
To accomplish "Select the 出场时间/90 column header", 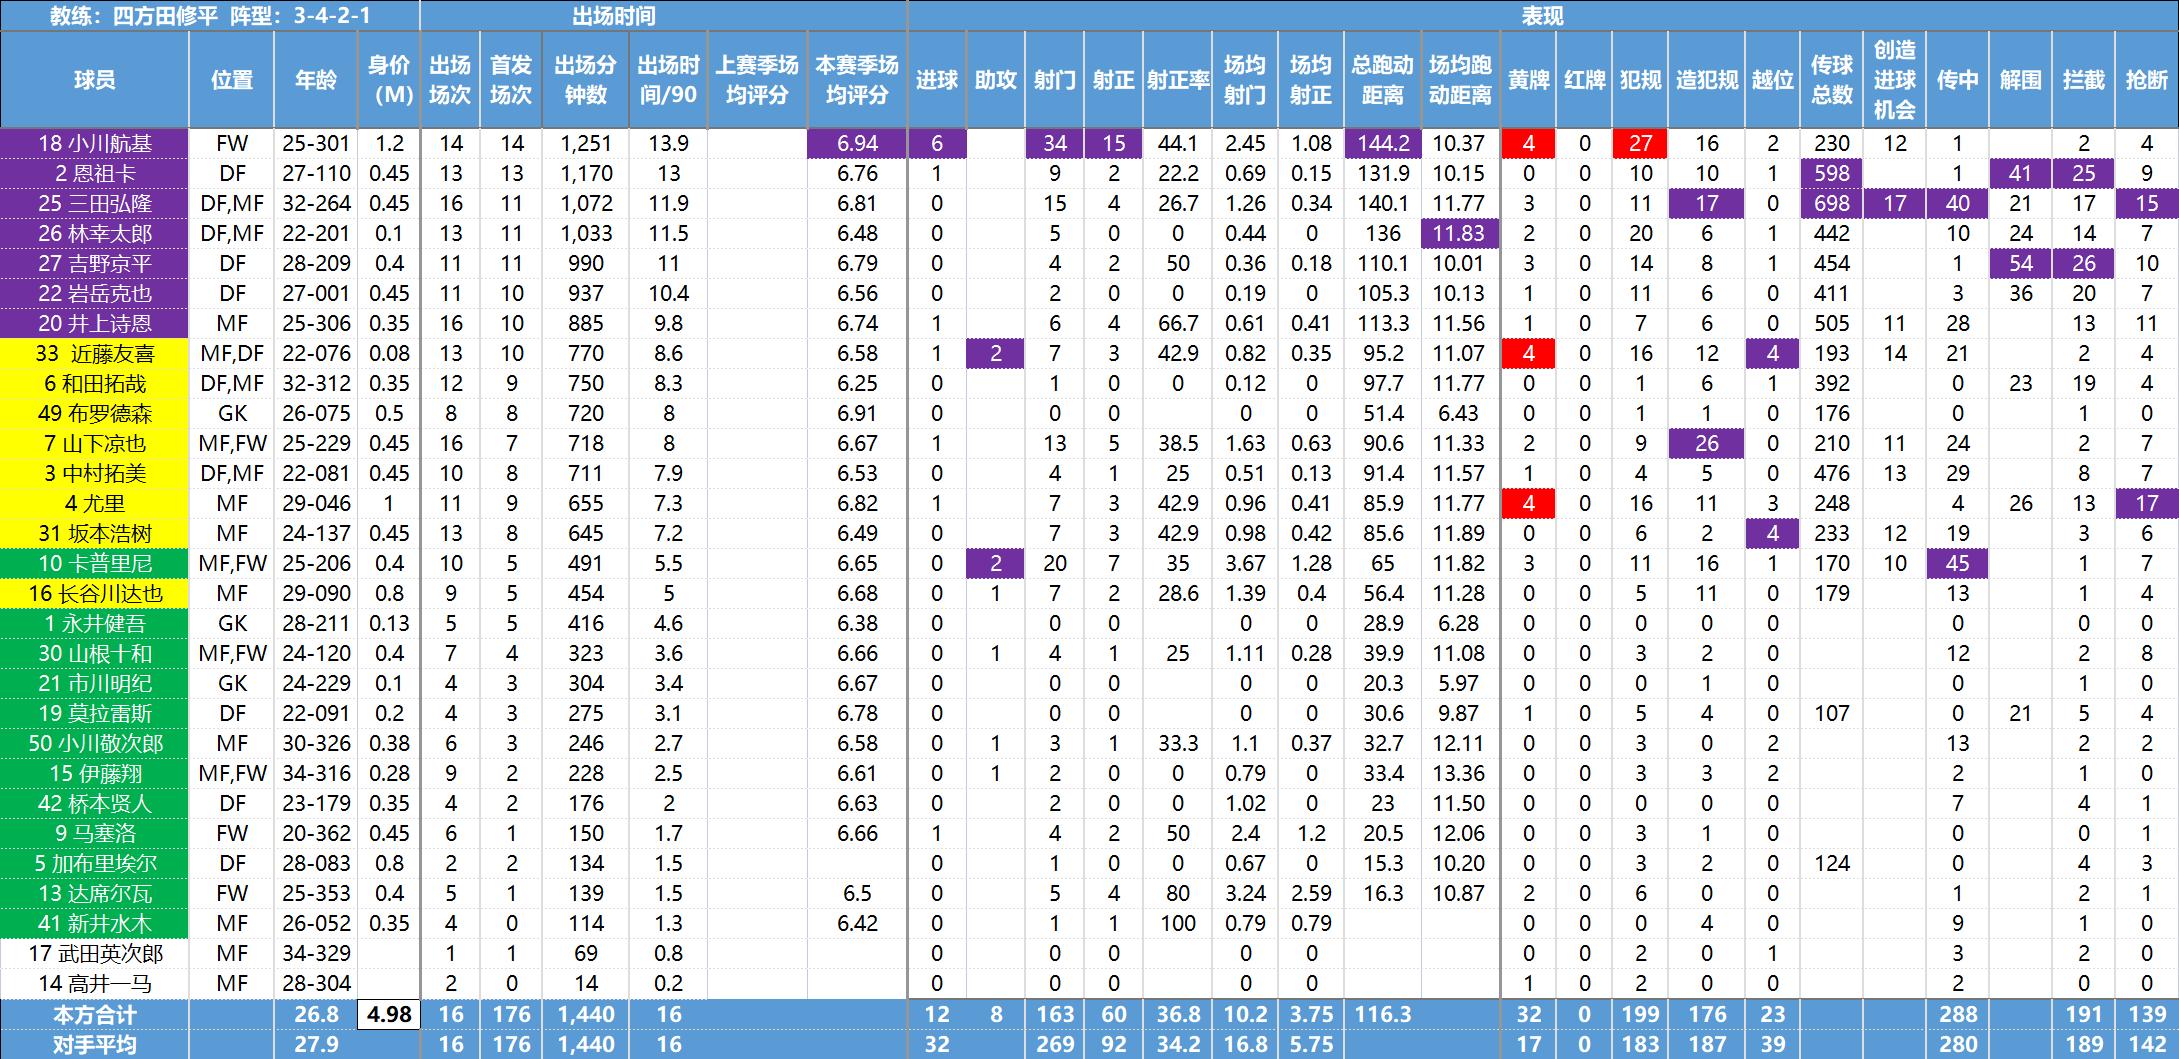I will [669, 80].
